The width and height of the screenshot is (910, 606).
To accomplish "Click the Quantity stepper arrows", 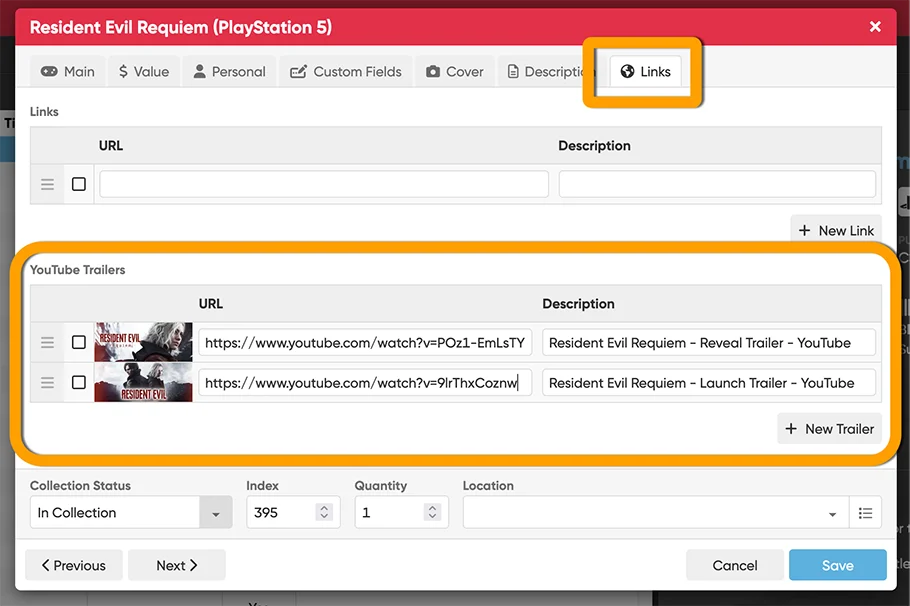I will click(432, 512).
